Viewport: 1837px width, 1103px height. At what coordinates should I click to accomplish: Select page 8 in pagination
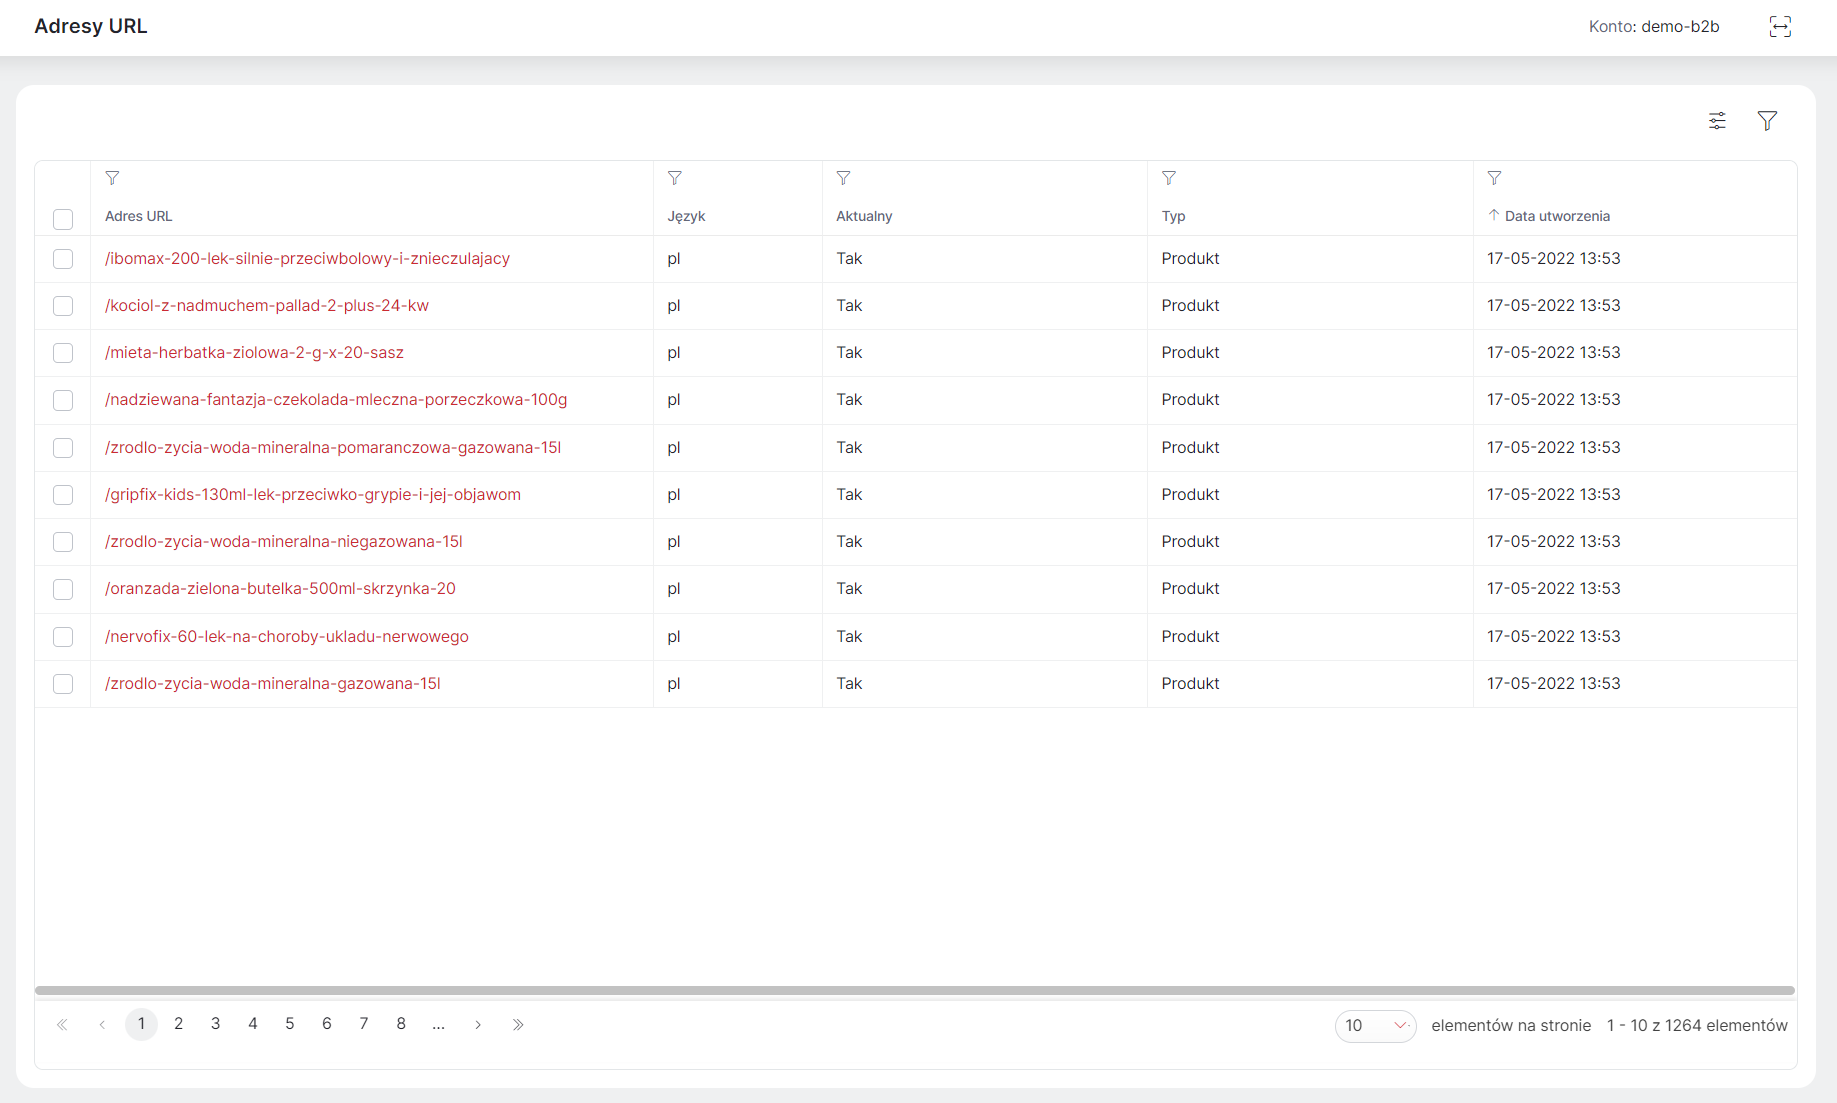[401, 1024]
